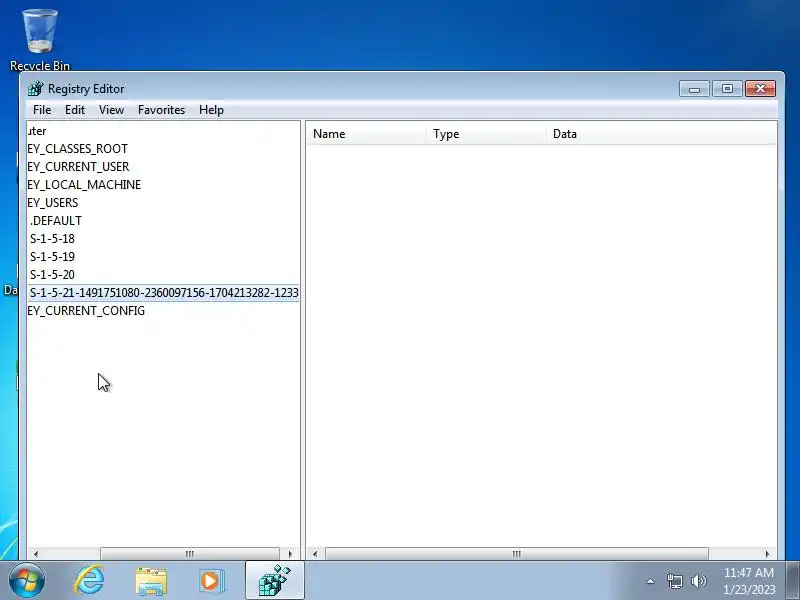800x600 pixels.
Task: Open Windows Explorer from the taskbar
Action: click(x=151, y=581)
